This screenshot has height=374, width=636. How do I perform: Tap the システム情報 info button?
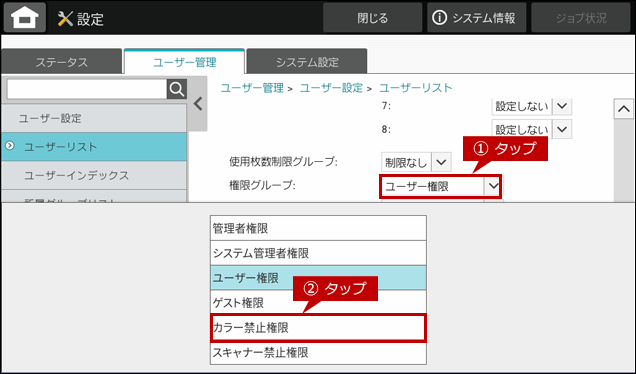click(477, 18)
